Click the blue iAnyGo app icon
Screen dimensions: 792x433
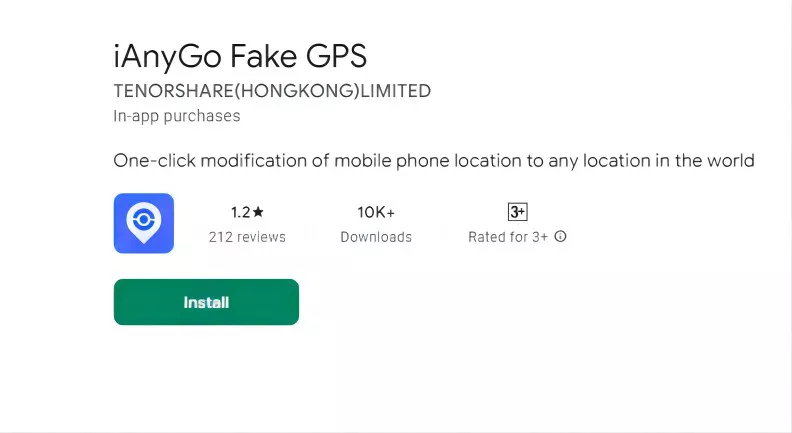pyautogui.click(x=144, y=223)
